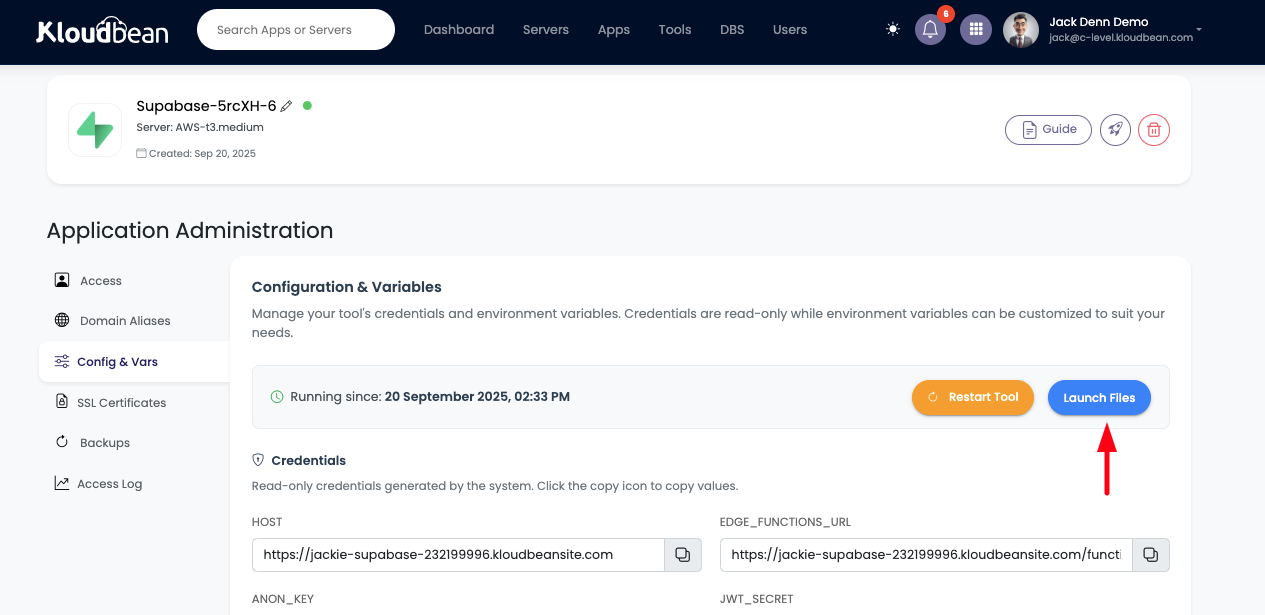Click the red trash delete icon
This screenshot has height=615, width=1265.
point(1154,129)
